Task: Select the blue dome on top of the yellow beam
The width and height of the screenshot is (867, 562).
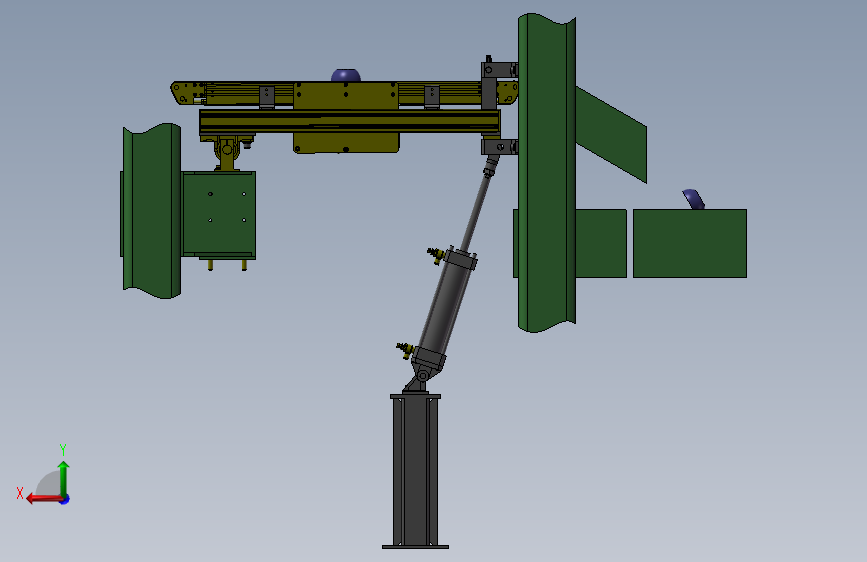Action: click(346, 76)
